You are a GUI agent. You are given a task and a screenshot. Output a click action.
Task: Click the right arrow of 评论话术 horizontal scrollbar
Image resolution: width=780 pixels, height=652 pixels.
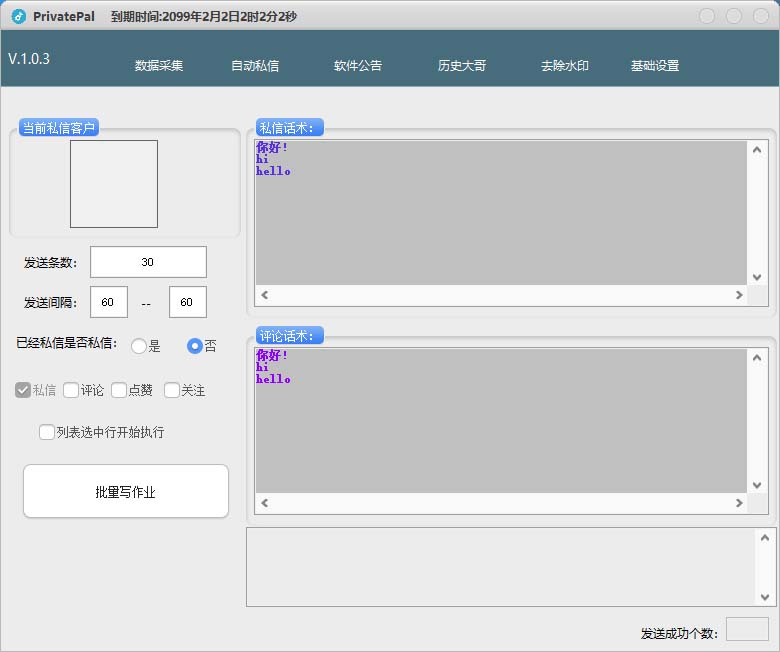pyautogui.click(x=739, y=503)
